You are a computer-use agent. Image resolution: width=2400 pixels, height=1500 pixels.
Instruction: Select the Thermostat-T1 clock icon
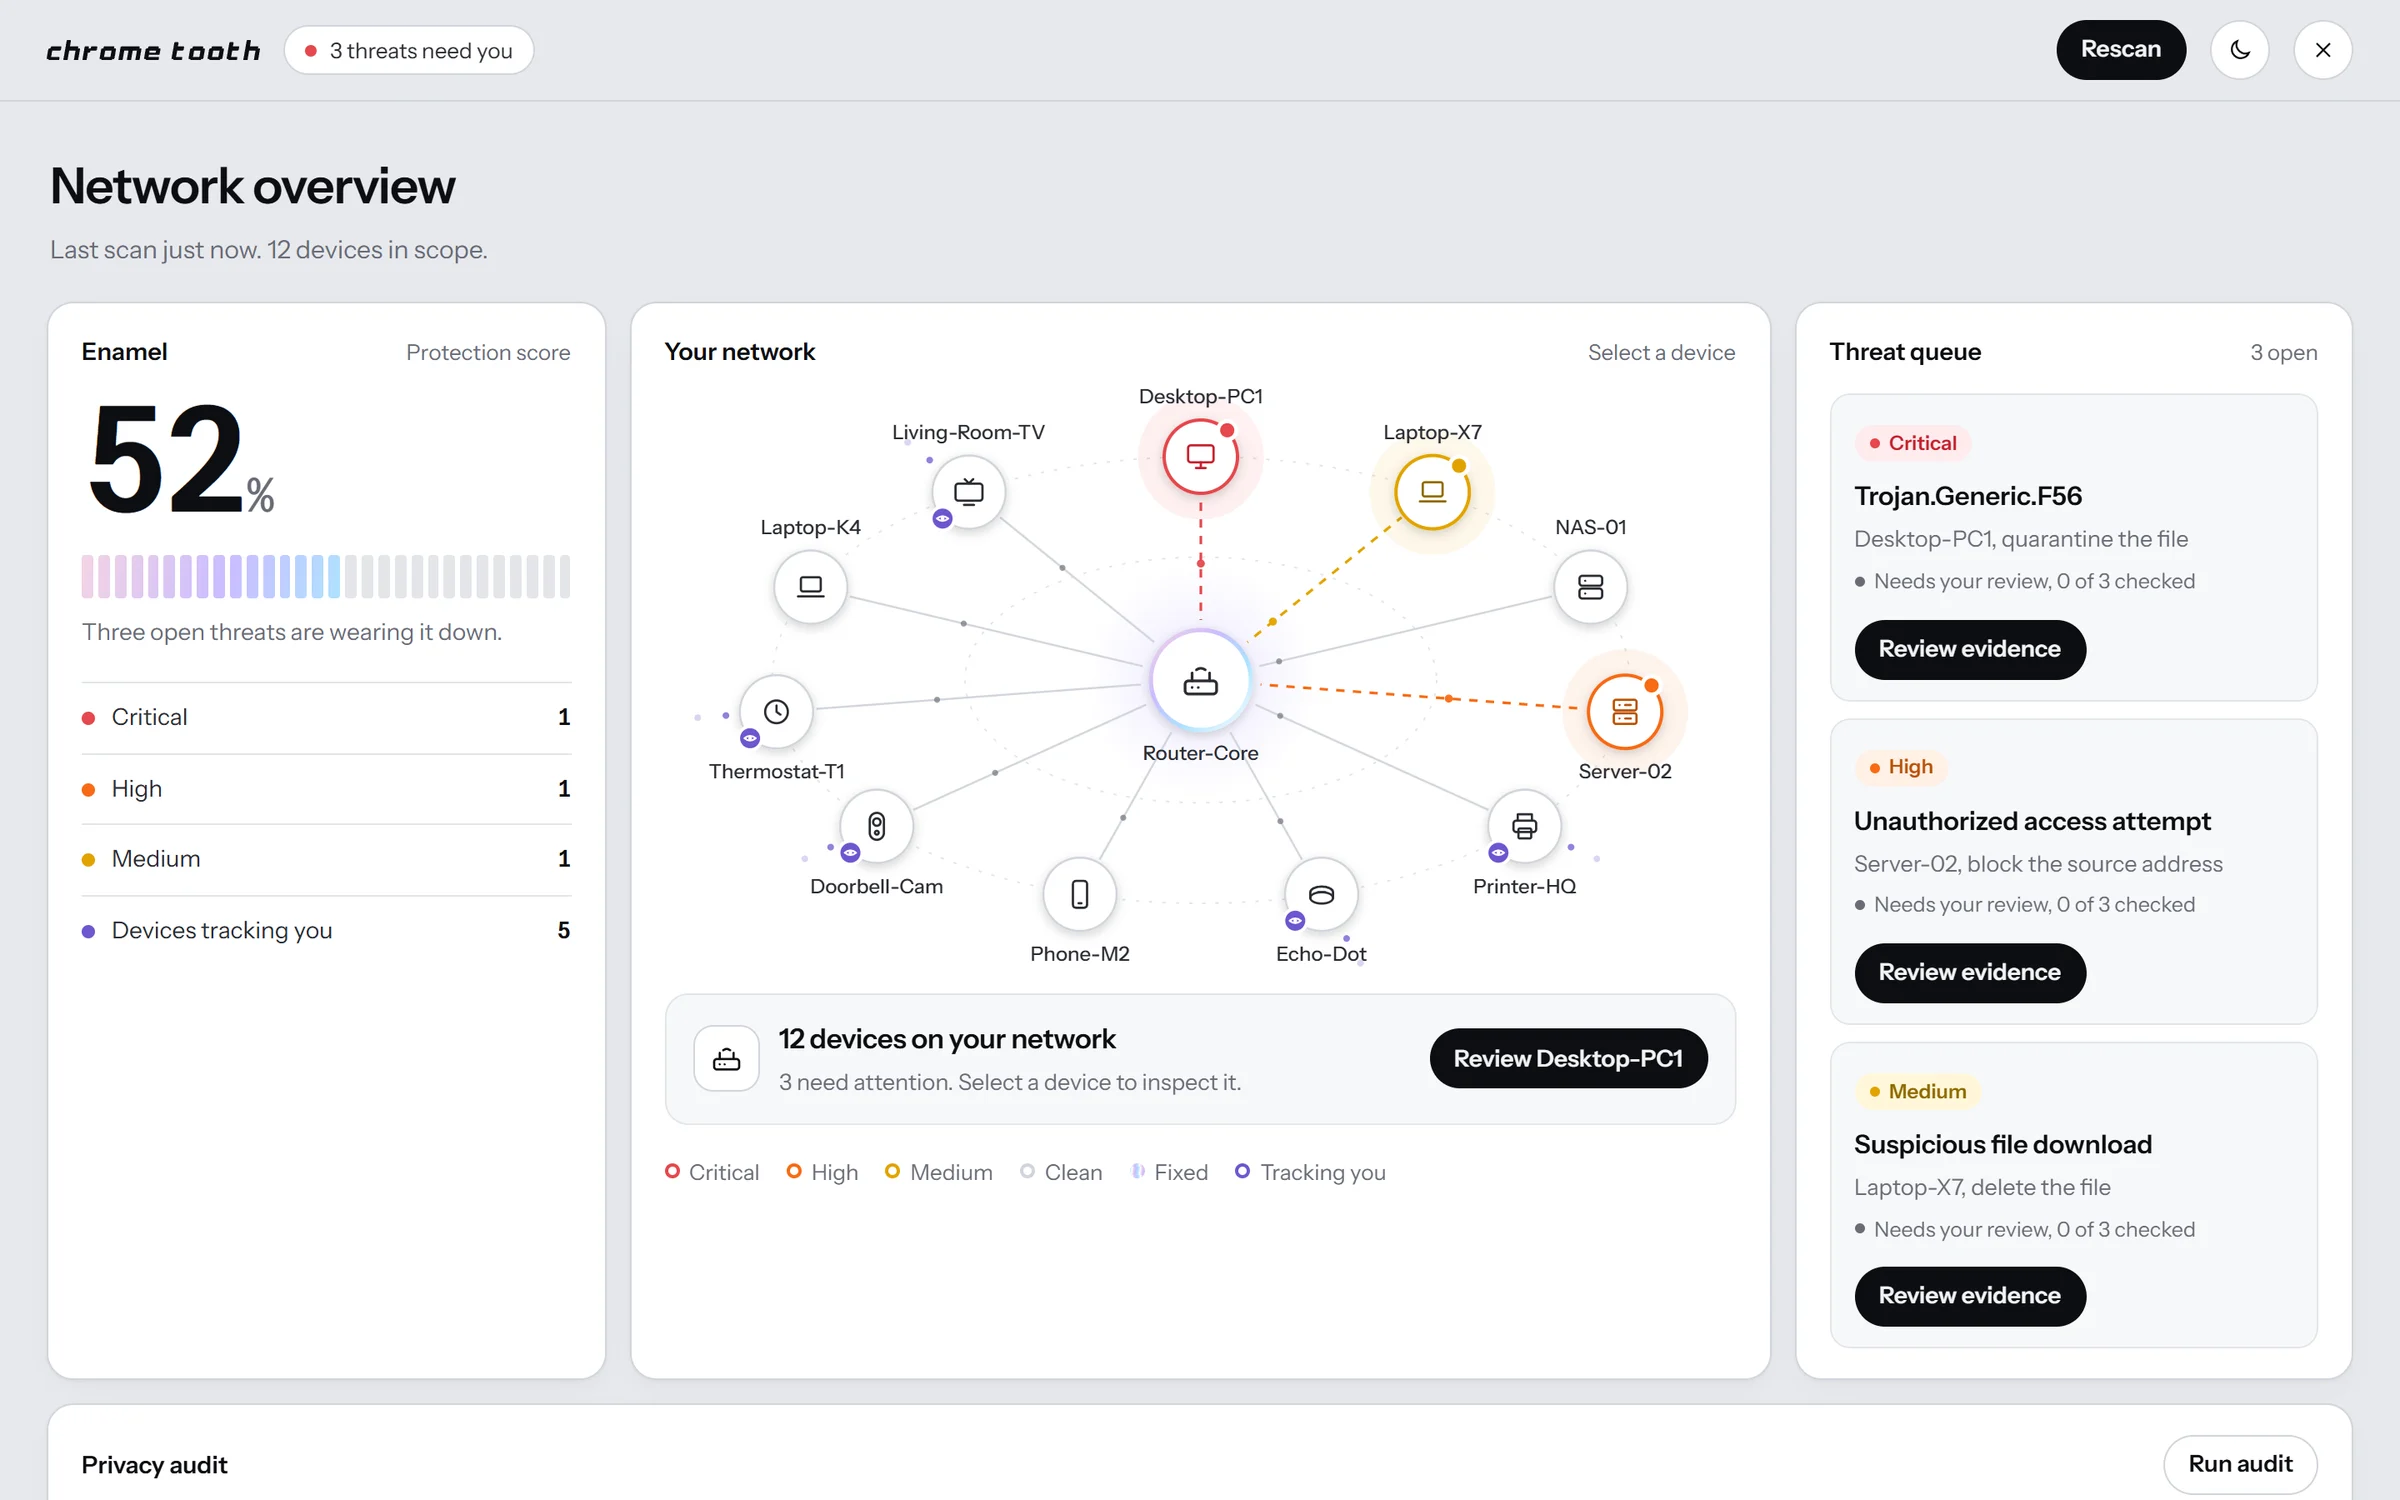[776, 712]
